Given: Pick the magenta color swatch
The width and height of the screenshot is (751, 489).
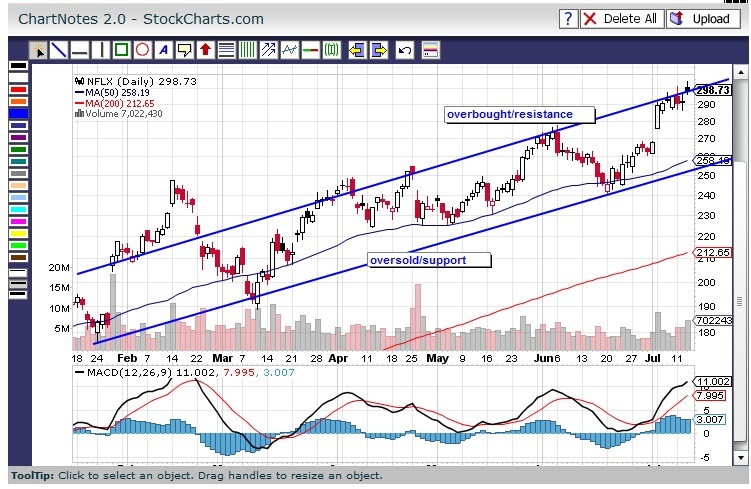Looking at the screenshot, I should tap(19, 221).
